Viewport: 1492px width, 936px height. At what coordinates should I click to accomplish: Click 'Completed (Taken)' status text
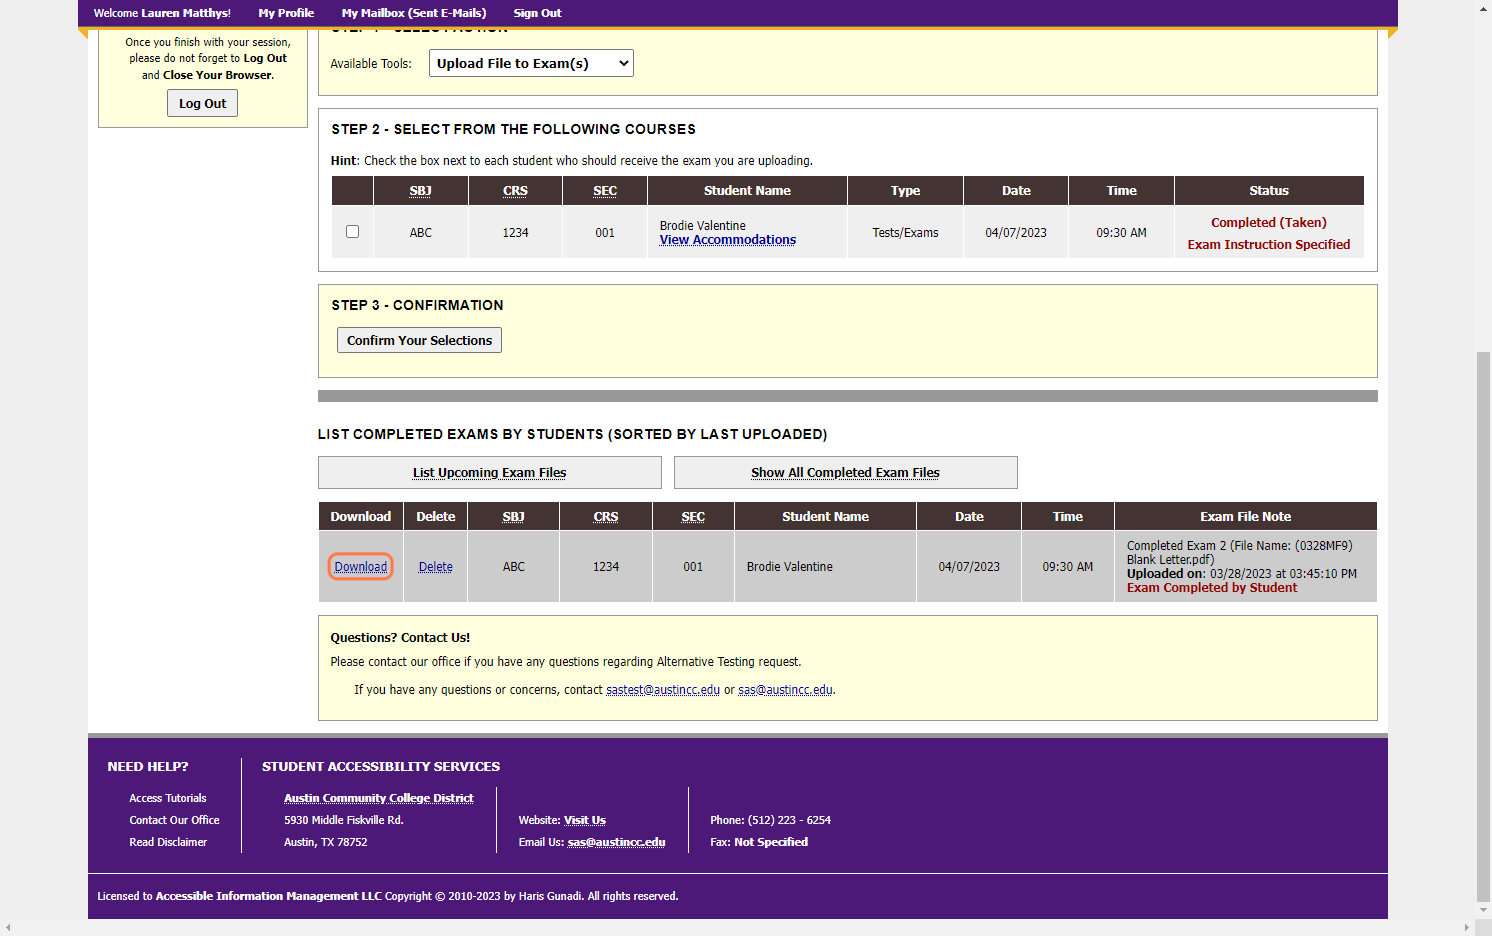pyautogui.click(x=1269, y=223)
